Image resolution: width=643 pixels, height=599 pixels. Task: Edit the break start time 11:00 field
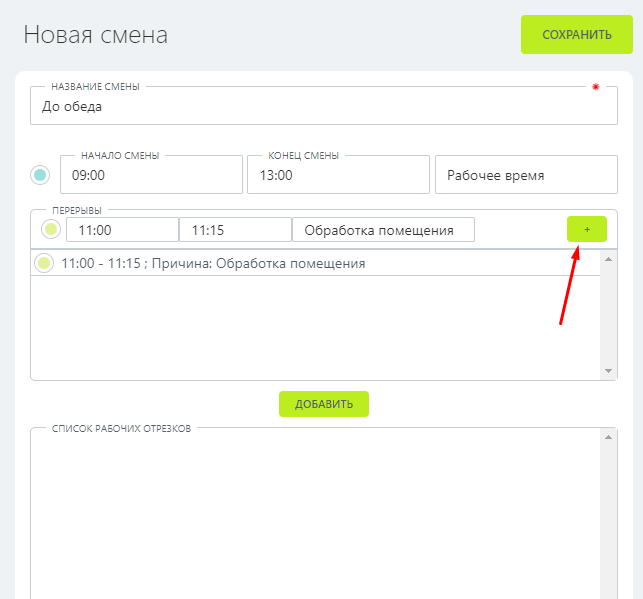click(122, 230)
